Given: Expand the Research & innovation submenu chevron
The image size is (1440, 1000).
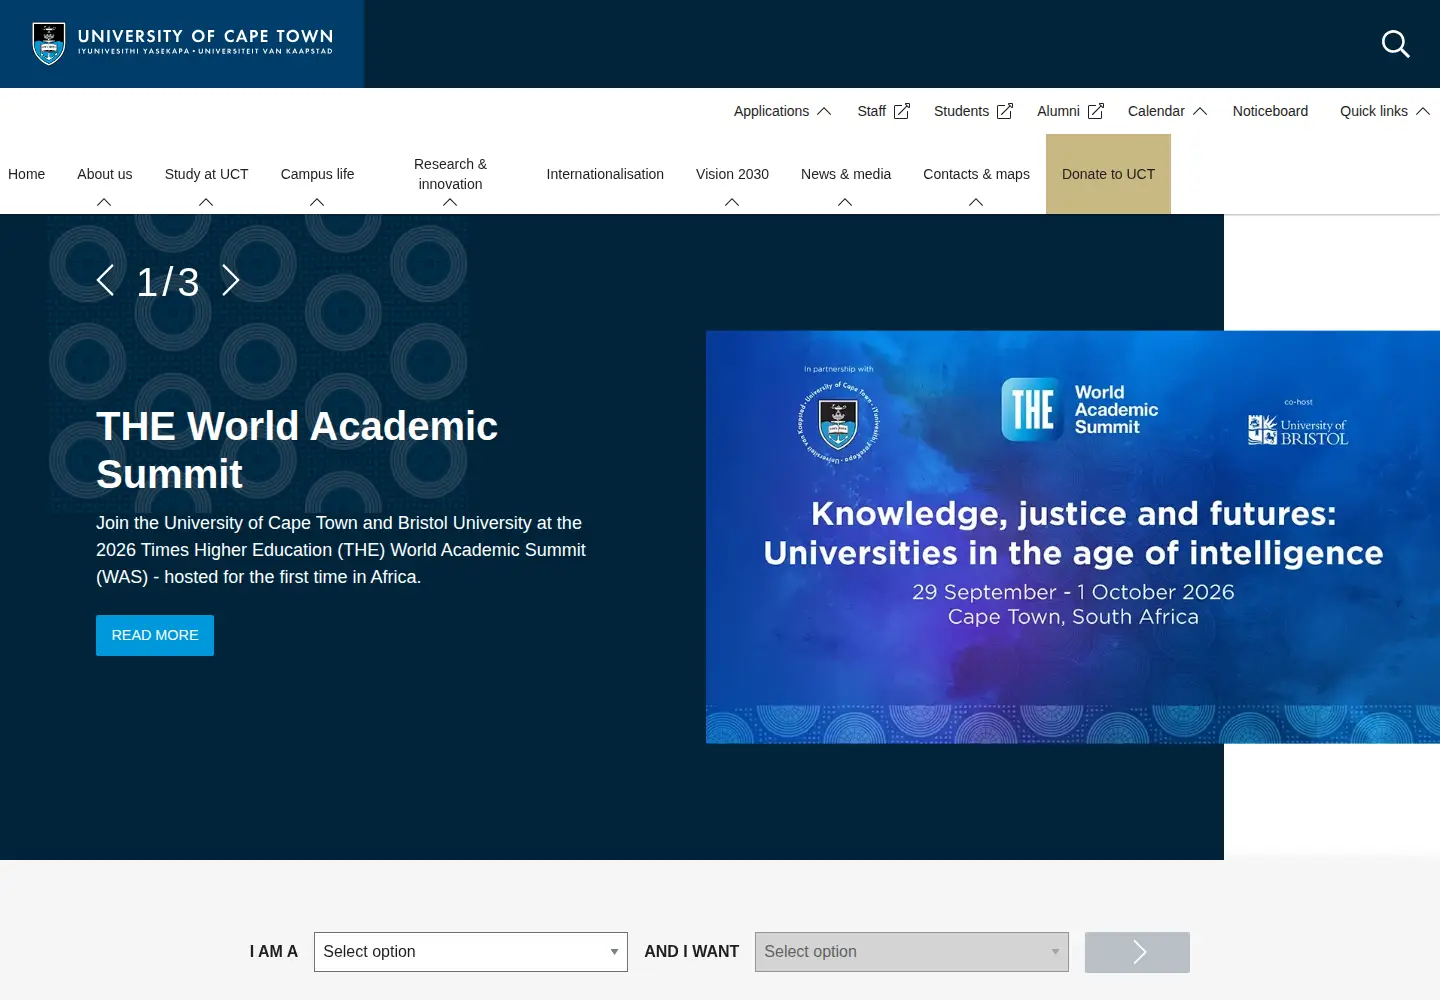Looking at the screenshot, I should [x=450, y=202].
